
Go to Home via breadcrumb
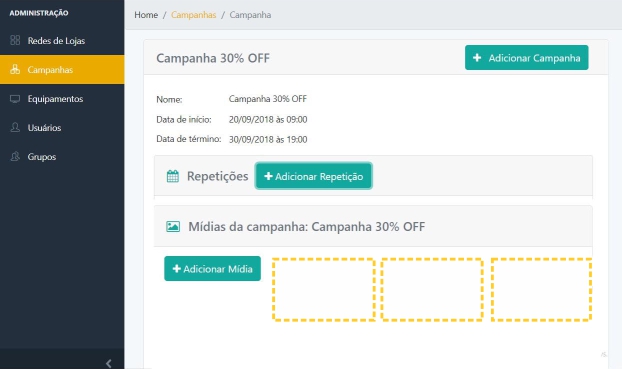(146, 15)
